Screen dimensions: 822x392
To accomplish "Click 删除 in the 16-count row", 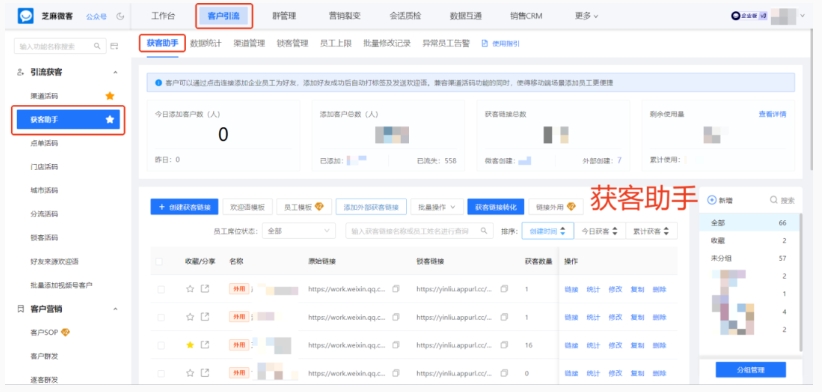I will click(x=659, y=345).
